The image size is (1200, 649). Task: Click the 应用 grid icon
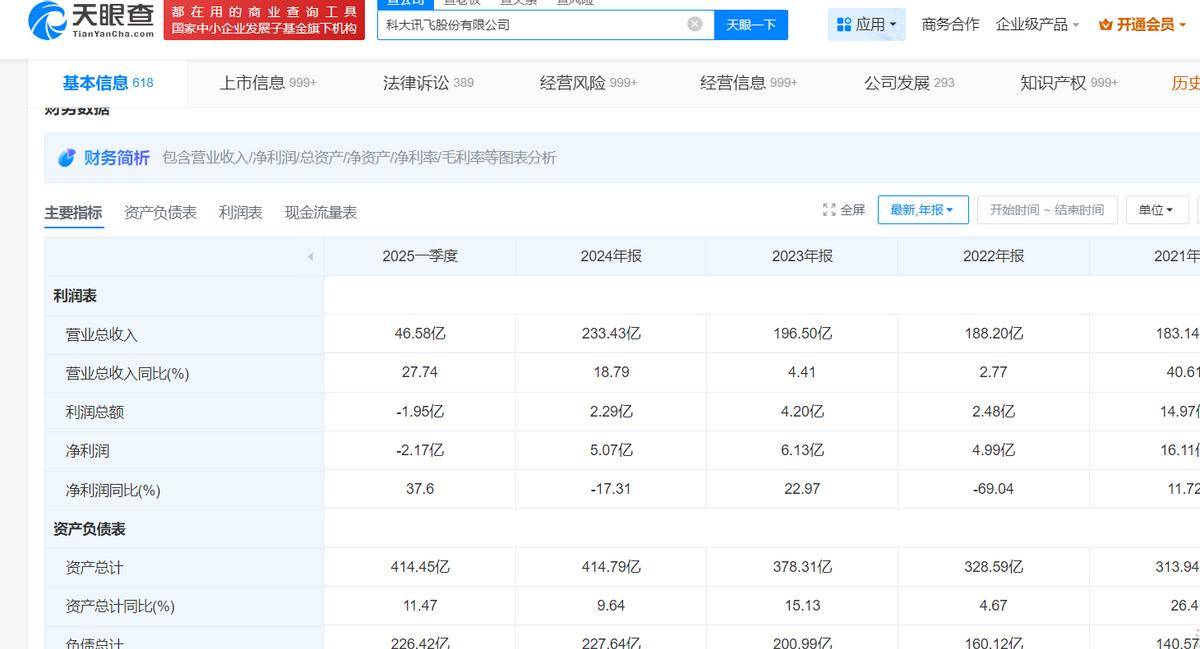pyautogui.click(x=843, y=24)
